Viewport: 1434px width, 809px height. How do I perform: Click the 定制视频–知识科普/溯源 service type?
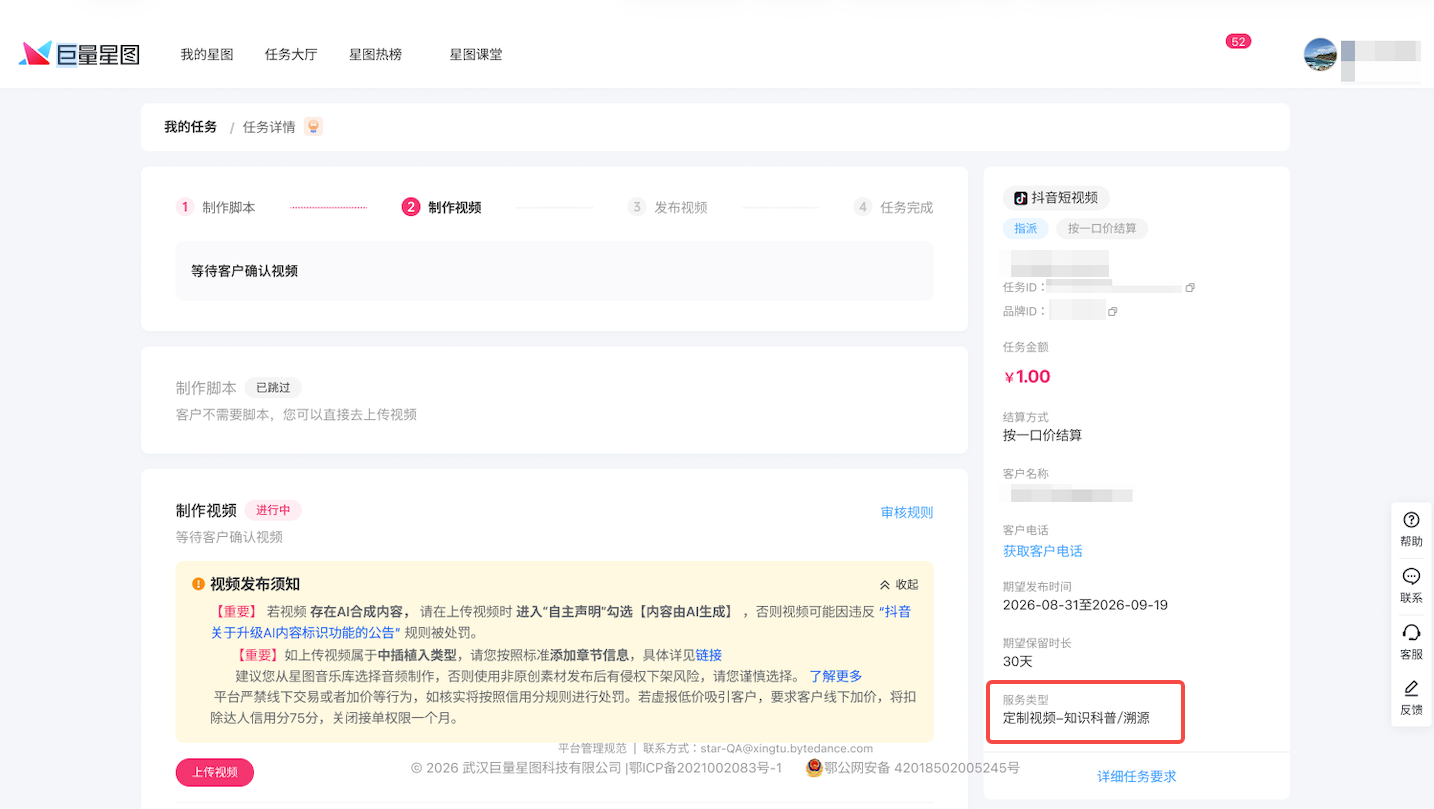[x=1076, y=718]
